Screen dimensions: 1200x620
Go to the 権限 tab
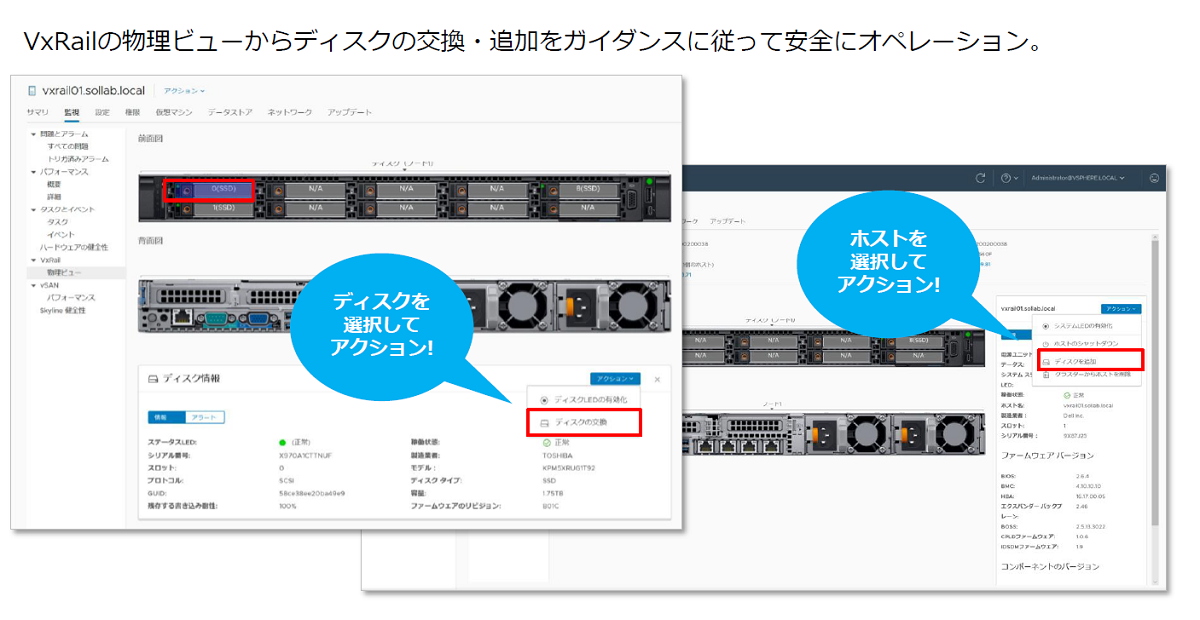pos(133,112)
